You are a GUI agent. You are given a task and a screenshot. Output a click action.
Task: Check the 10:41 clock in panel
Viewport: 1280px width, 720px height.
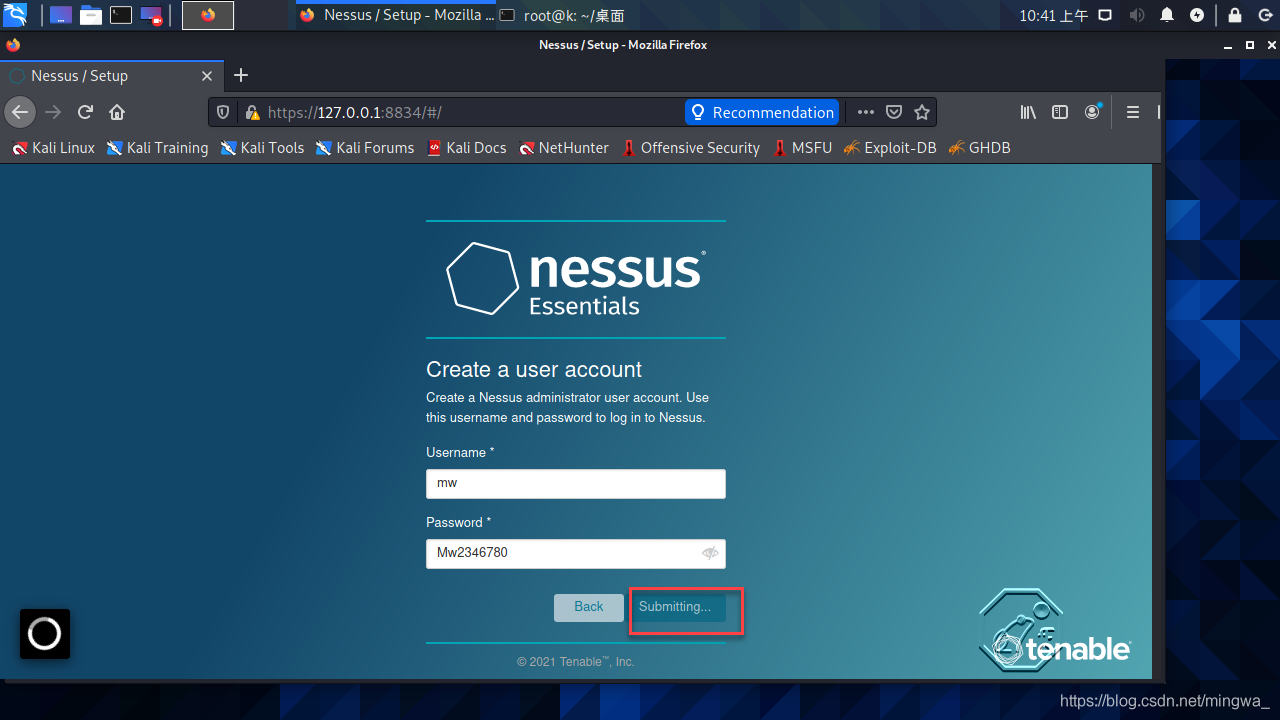pyautogui.click(x=1054, y=15)
